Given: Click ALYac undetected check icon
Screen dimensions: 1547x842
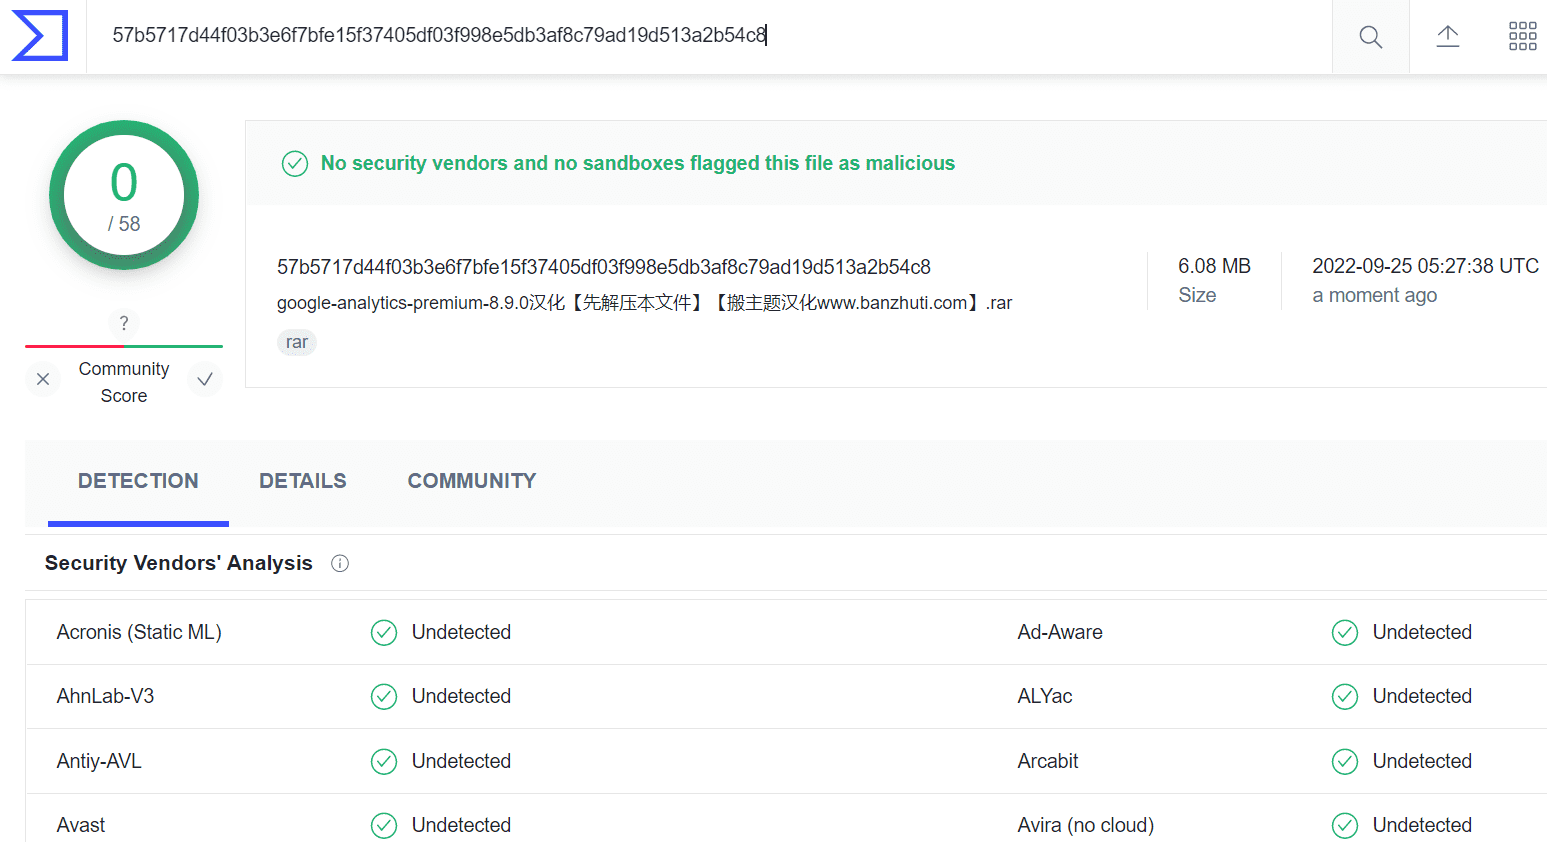Looking at the screenshot, I should (1345, 697).
